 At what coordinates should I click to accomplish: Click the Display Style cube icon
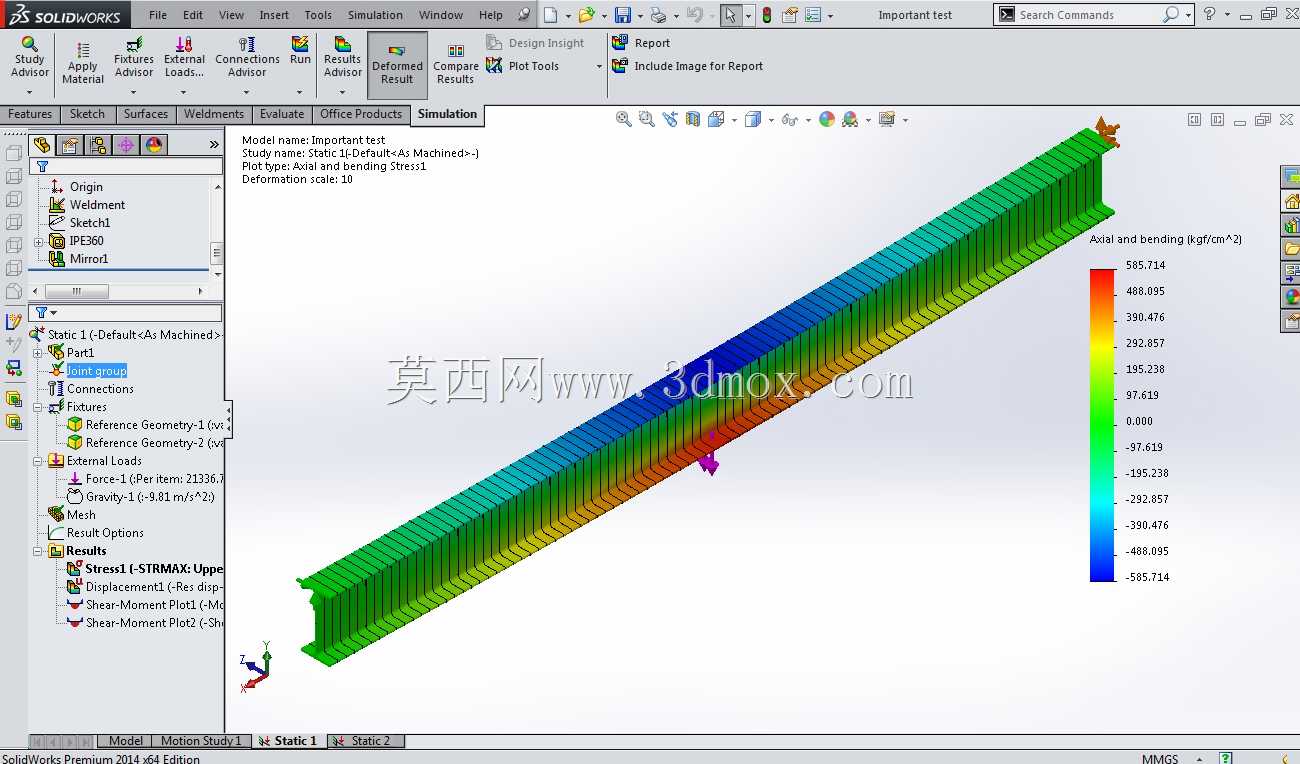[x=753, y=119]
